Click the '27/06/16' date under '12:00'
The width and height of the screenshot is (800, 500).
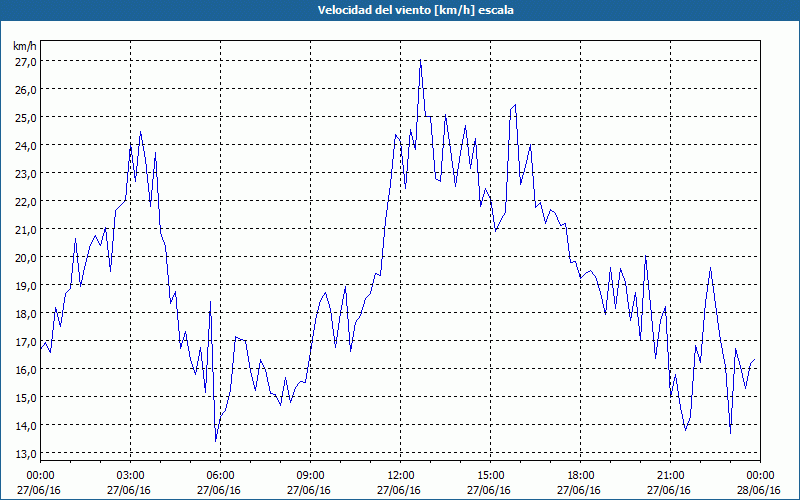click(399, 490)
